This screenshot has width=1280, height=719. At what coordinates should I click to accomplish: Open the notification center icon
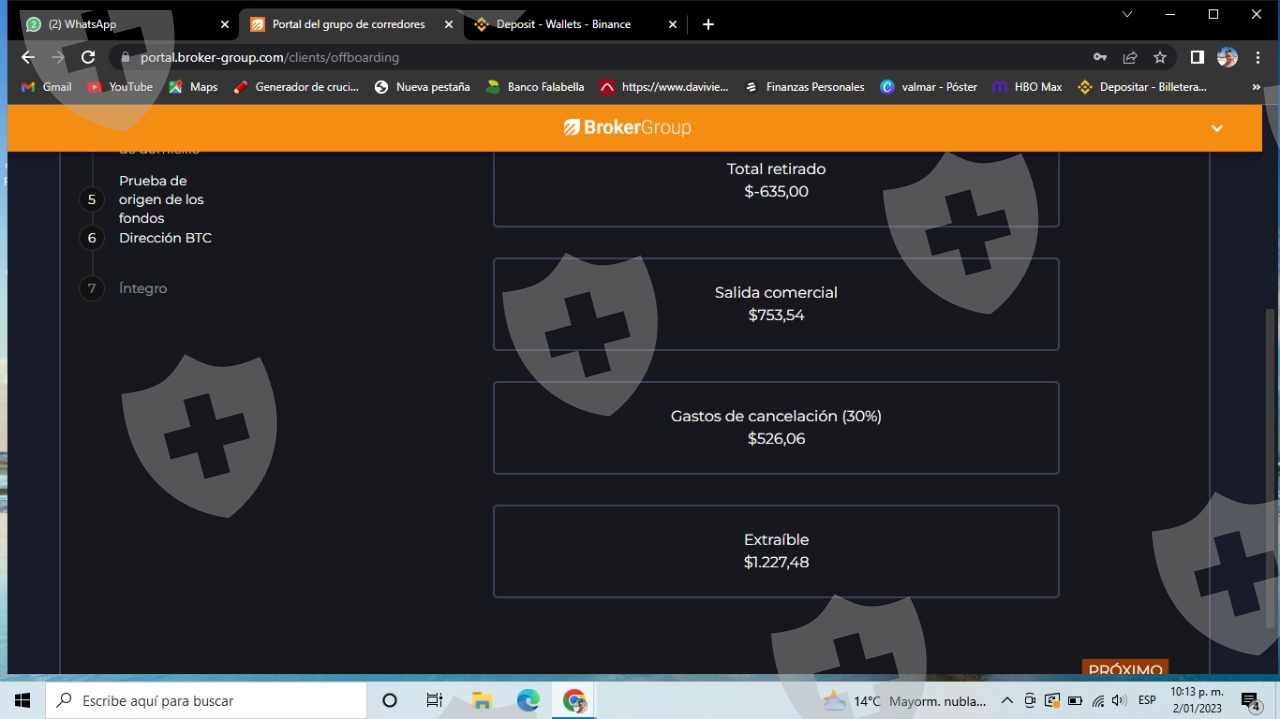click(1250, 701)
